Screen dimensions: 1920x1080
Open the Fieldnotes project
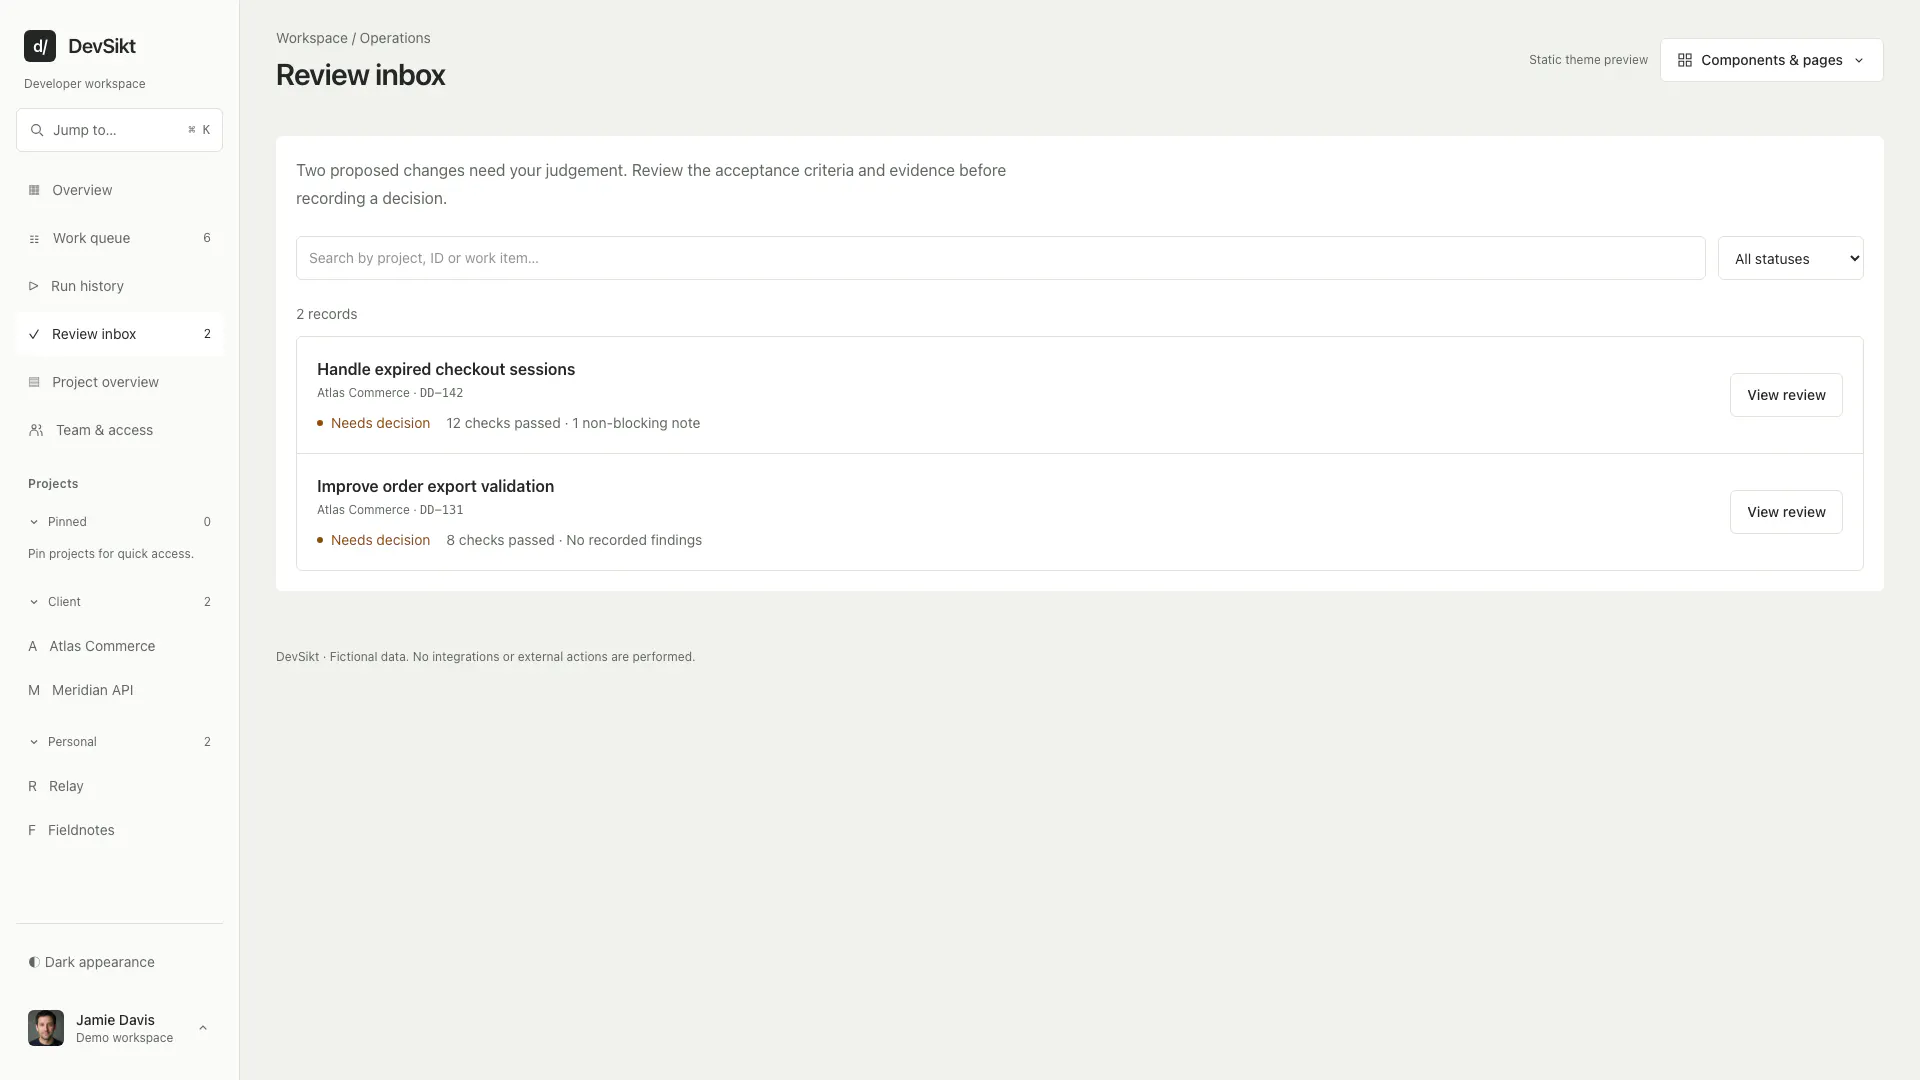pyautogui.click(x=119, y=830)
